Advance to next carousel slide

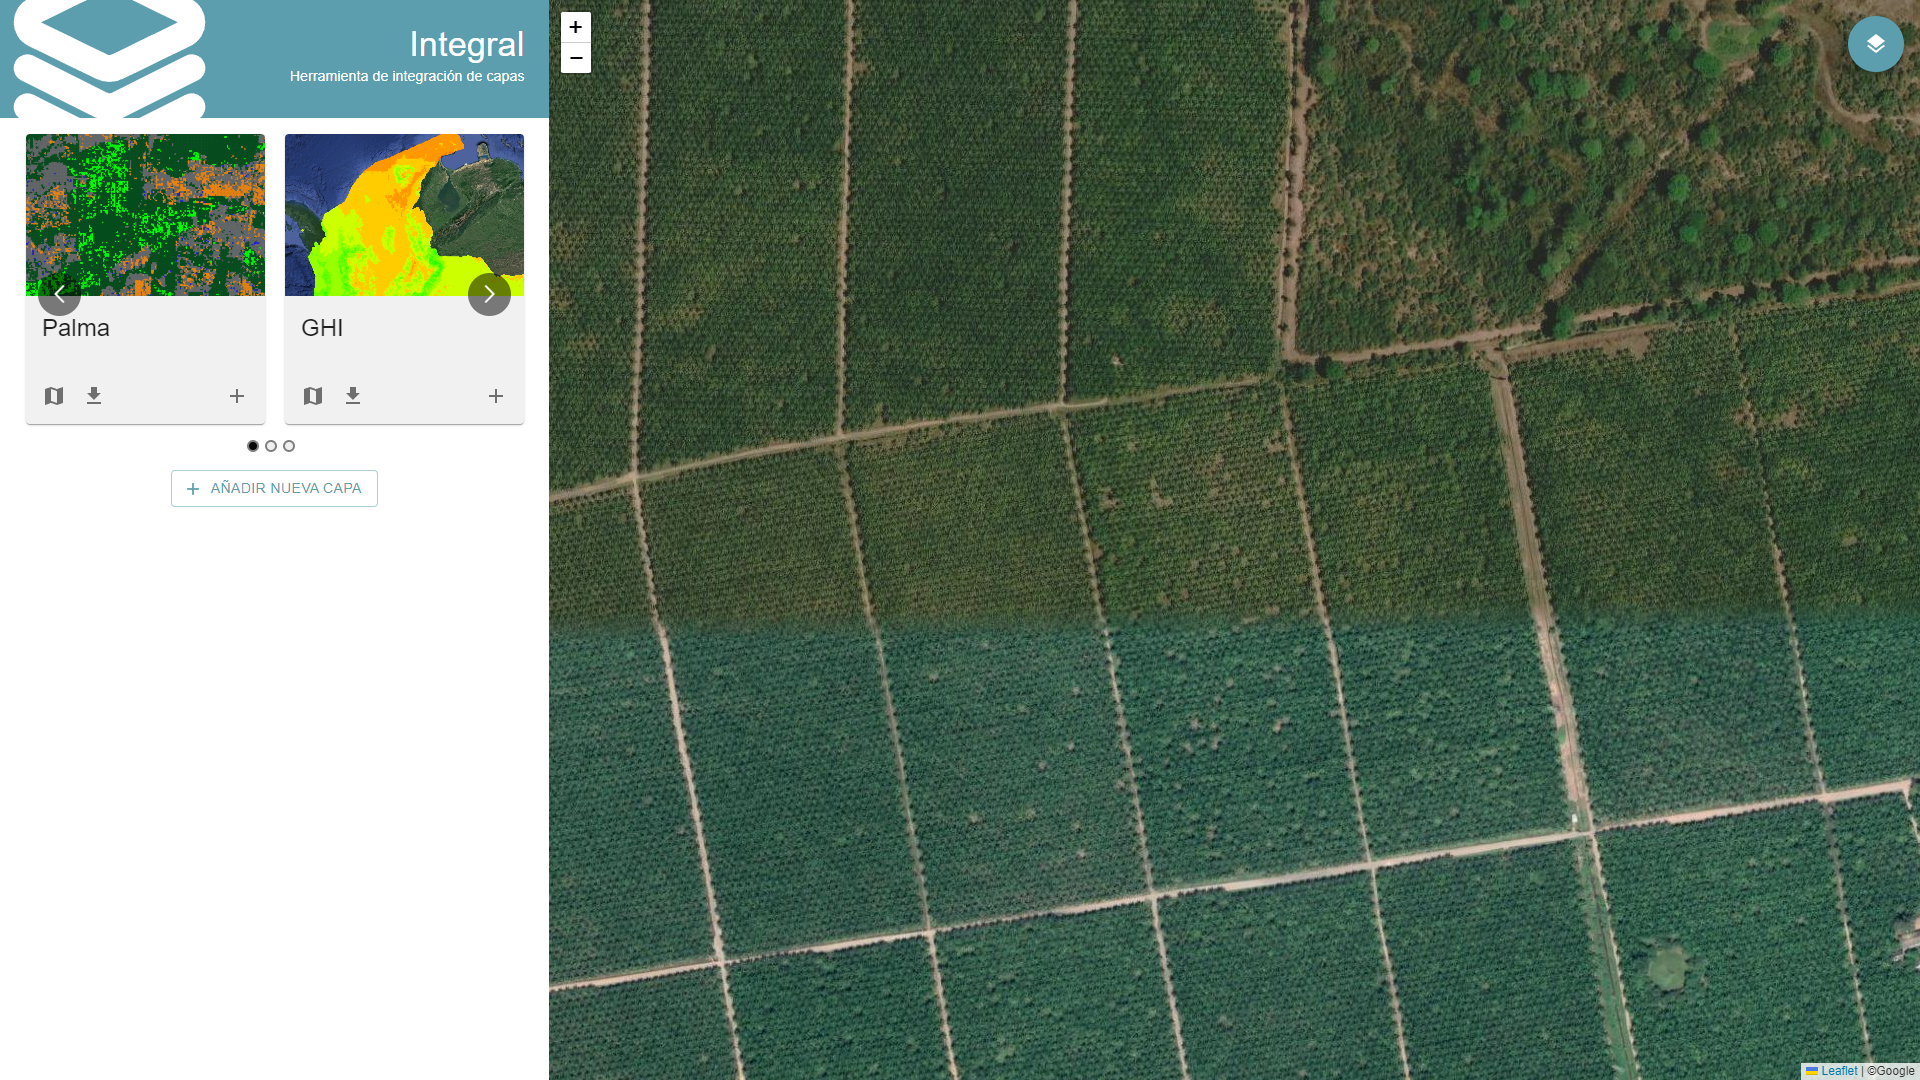489,294
